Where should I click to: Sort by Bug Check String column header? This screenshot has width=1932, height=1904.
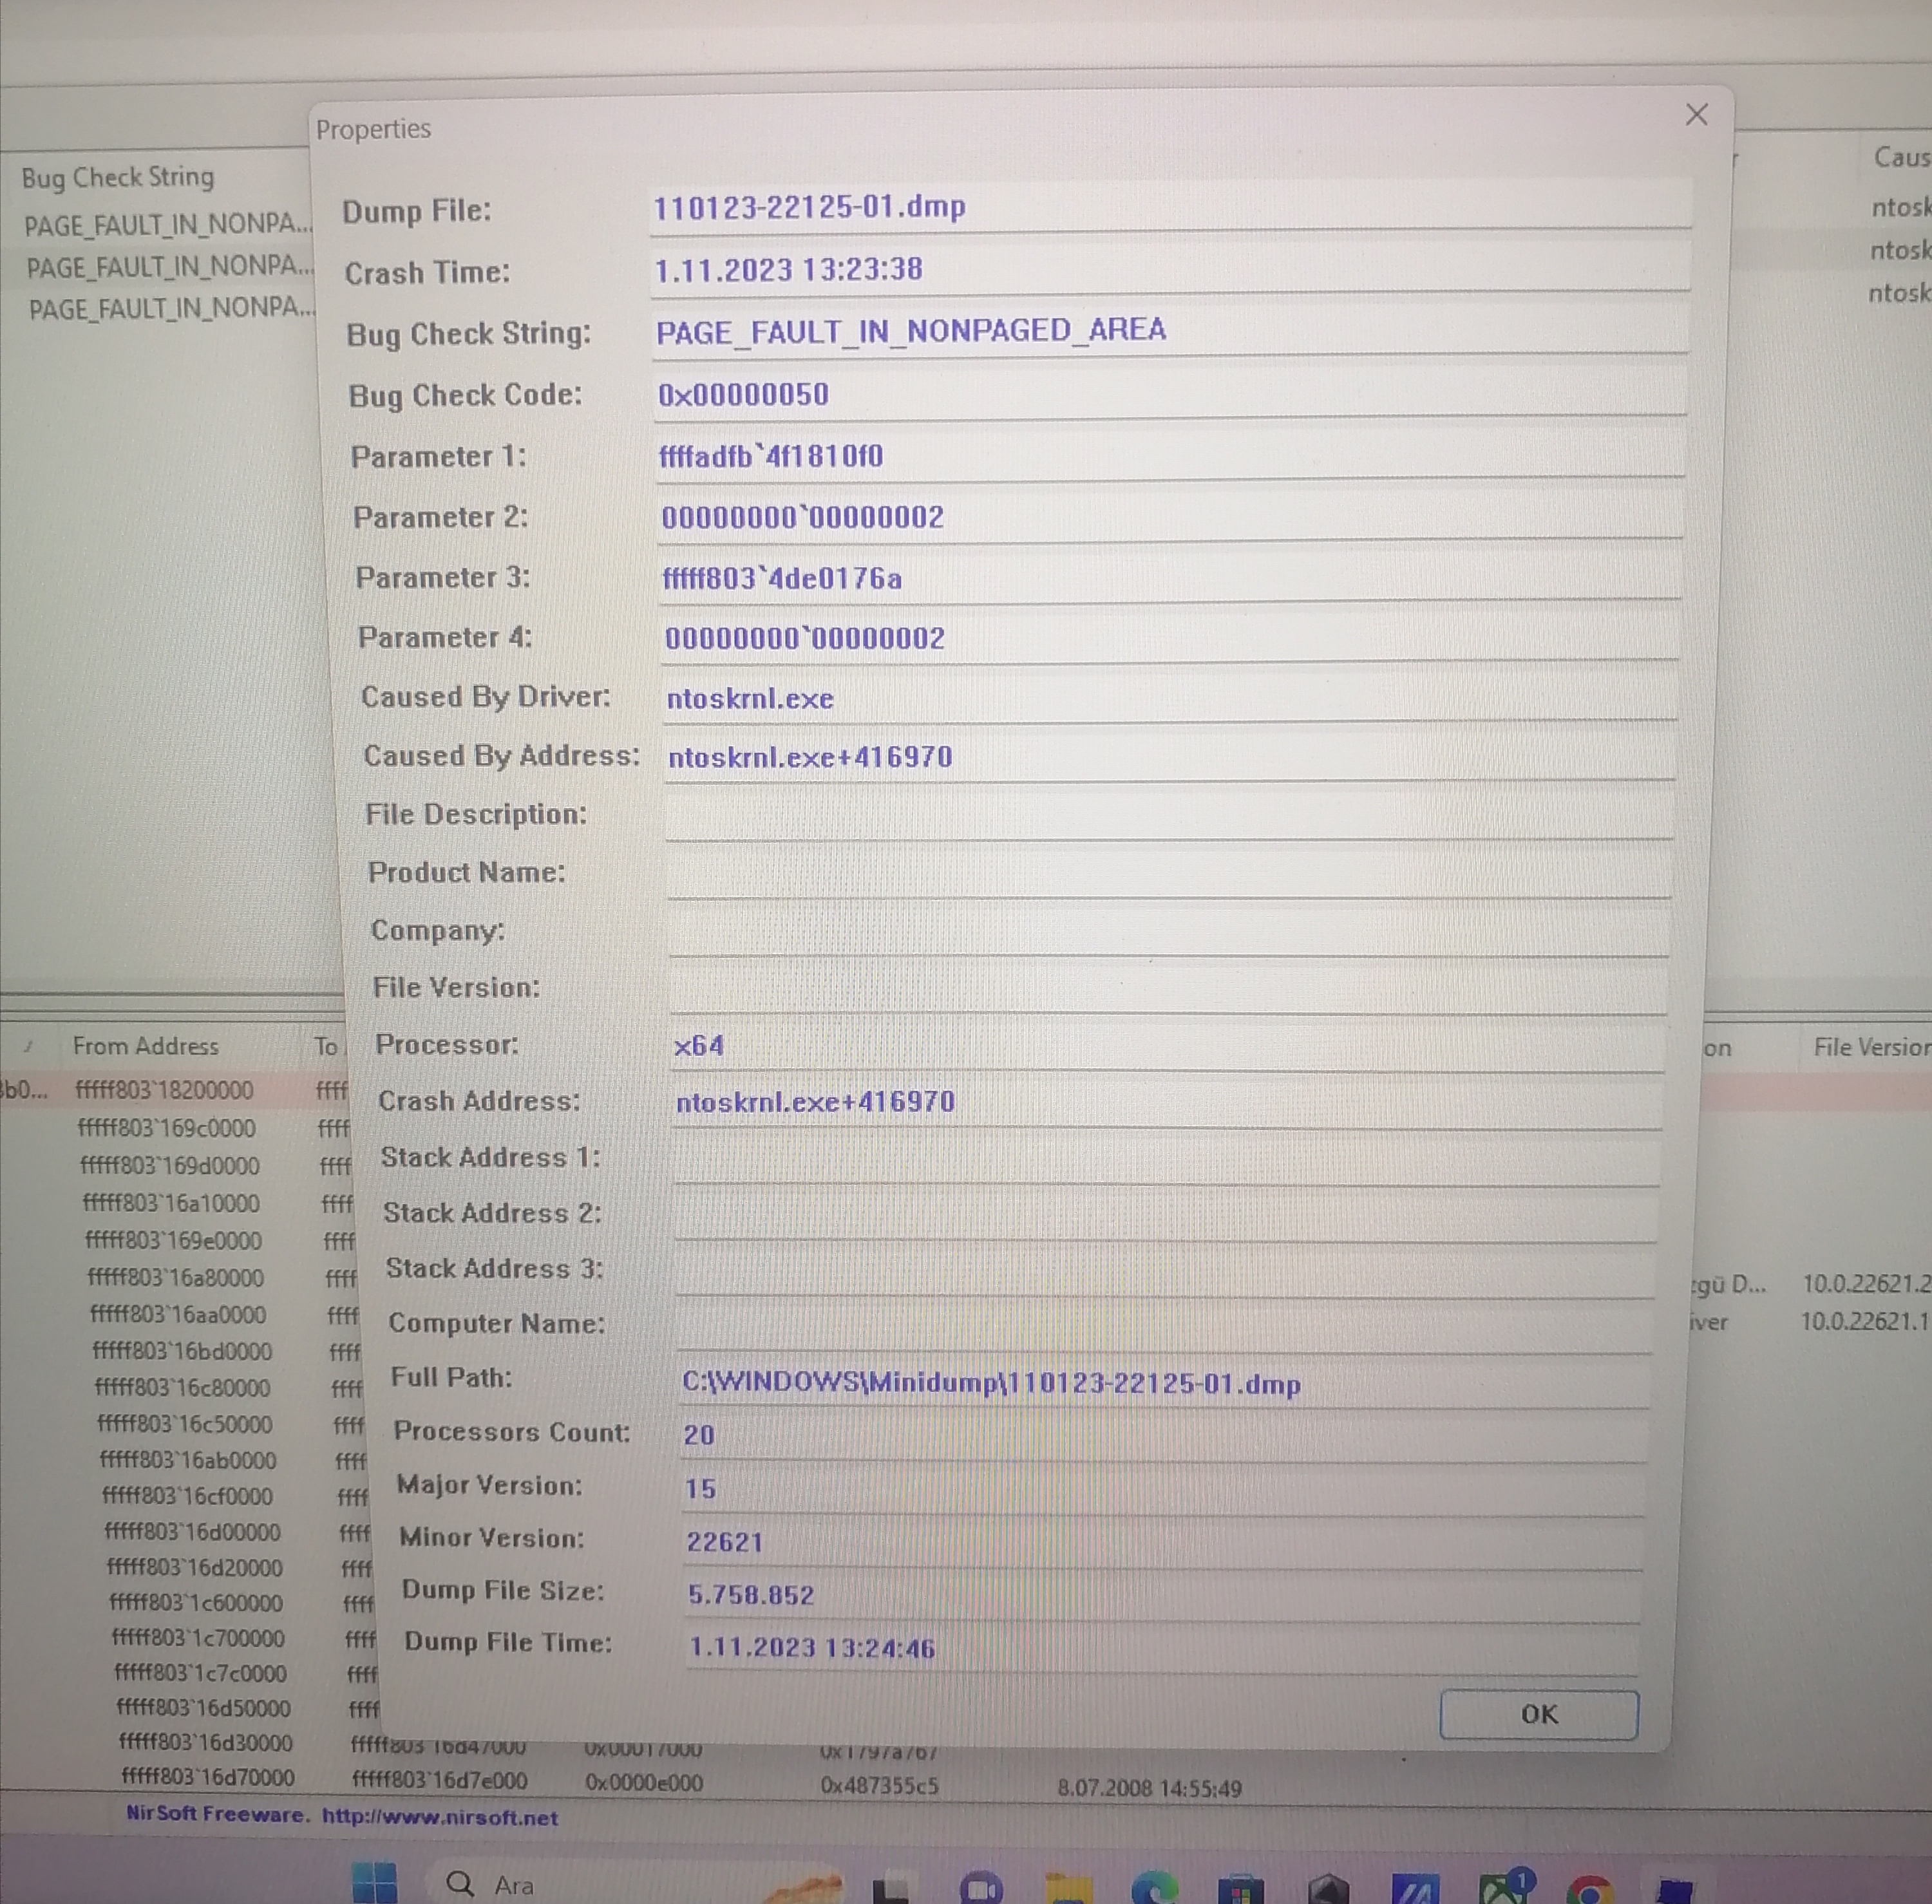click(118, 178)
